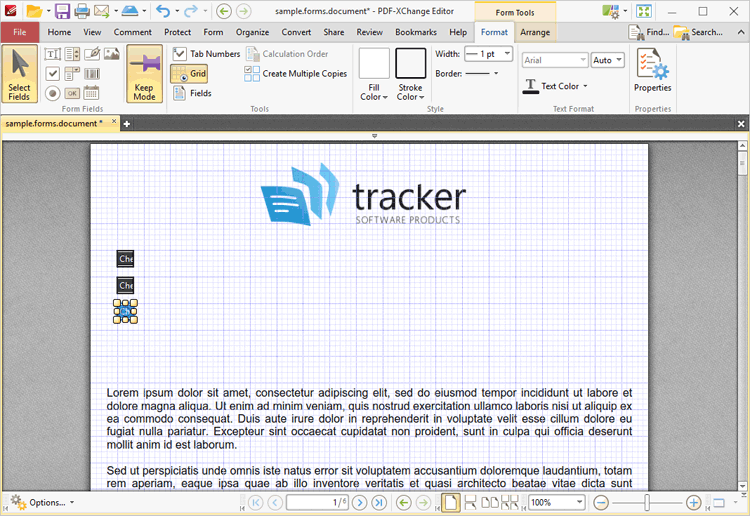The image size is (750, 516).
Task: Click the page number field
Action: pyautogui.click(x=317, y=502)
